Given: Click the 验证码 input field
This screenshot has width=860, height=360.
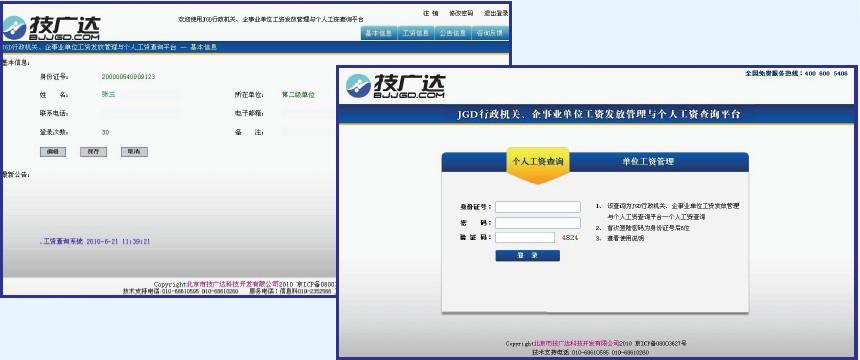Looking at the screenshot, I should coord(525,238).
